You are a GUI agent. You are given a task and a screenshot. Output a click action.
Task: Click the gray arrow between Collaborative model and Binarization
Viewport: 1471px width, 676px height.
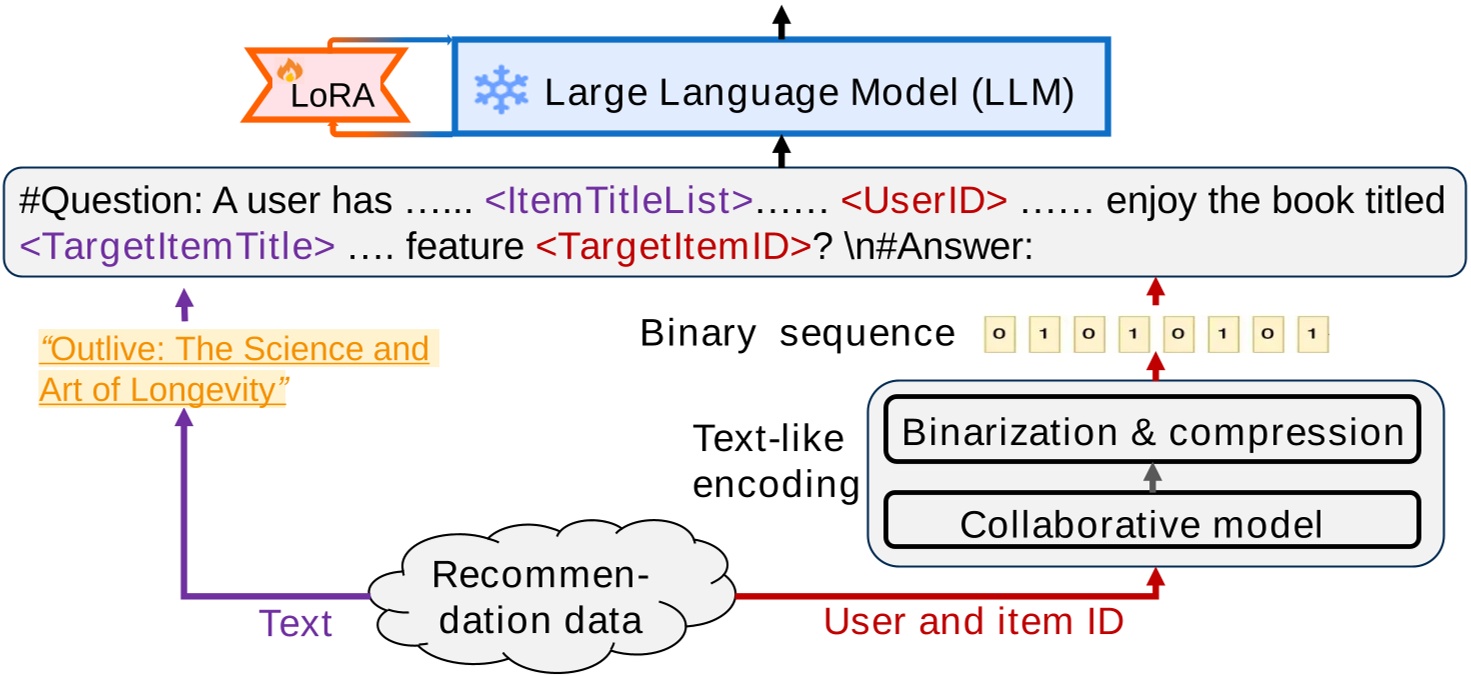tap(1152, 477)
